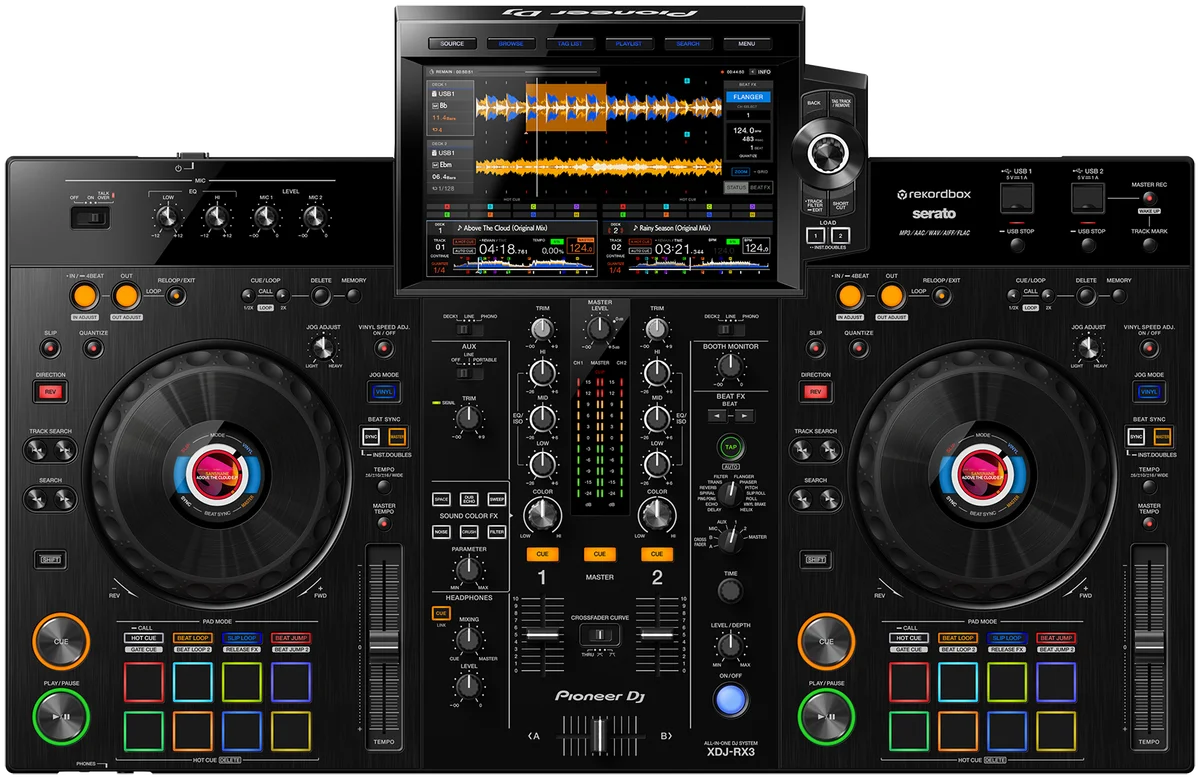
Task: Tap the MASTER orange CUE button
Action: [599, 553]
